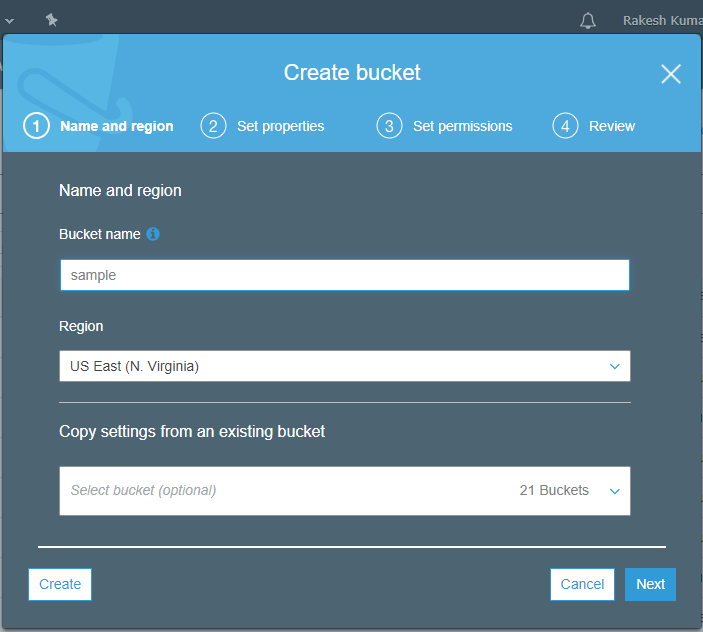Click the notifications bell icon
This screenshot has width=703, height=632.
pos(588,21)
